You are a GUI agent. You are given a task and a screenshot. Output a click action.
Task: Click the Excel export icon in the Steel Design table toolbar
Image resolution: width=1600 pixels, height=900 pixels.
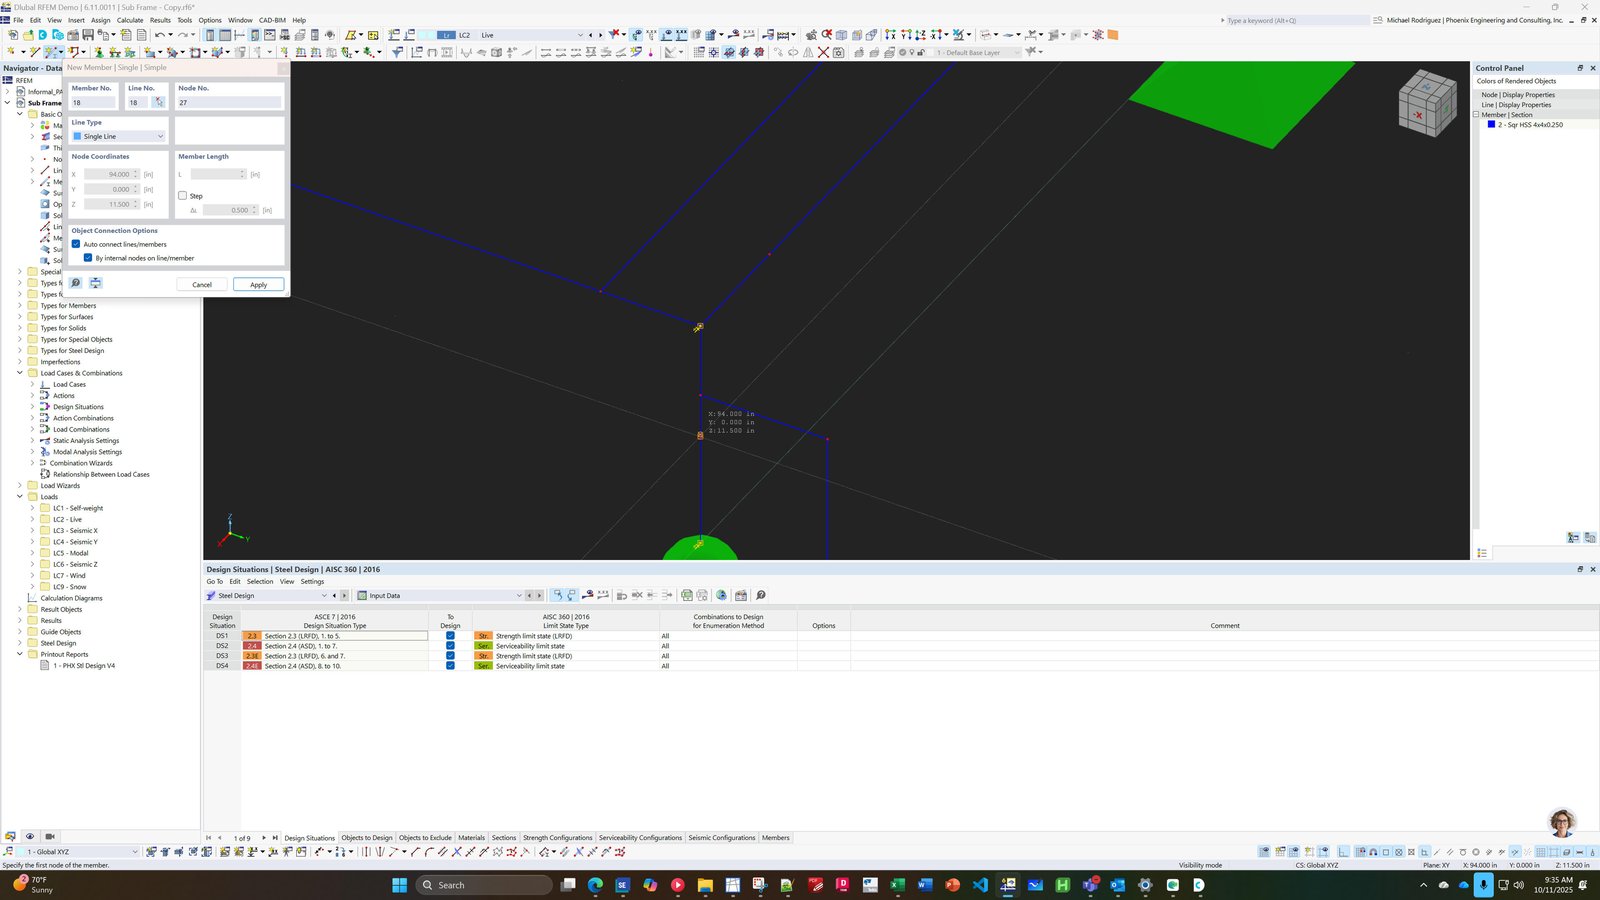687,595
